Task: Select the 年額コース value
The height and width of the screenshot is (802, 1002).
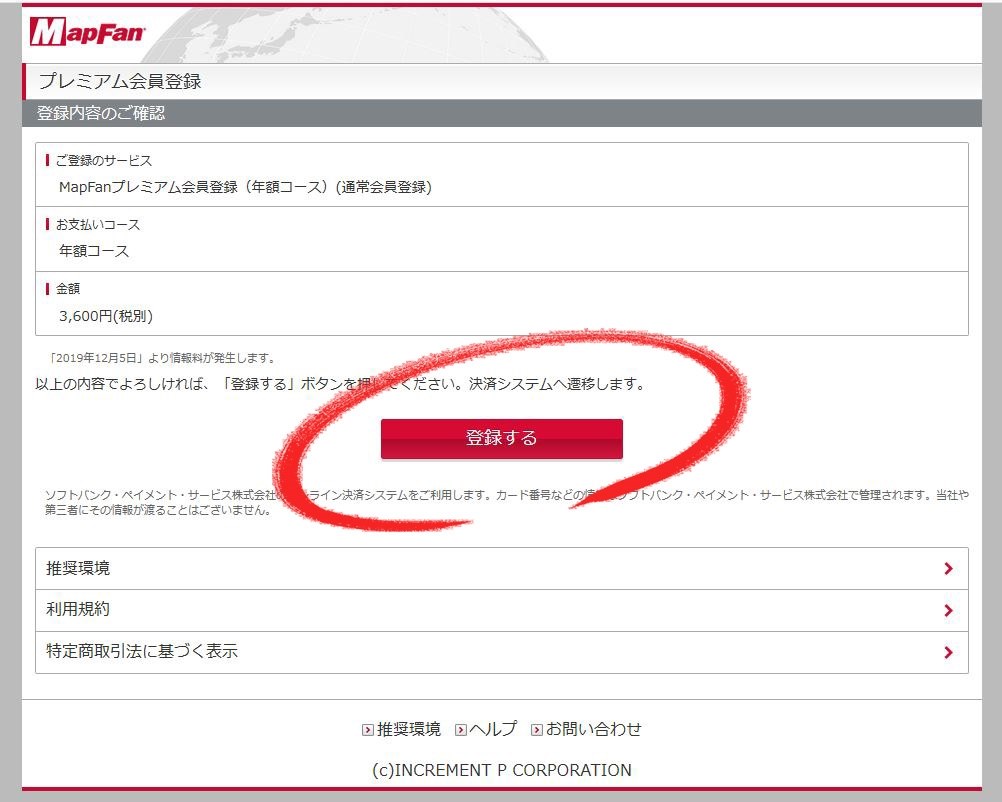Action: pos(94,251)
